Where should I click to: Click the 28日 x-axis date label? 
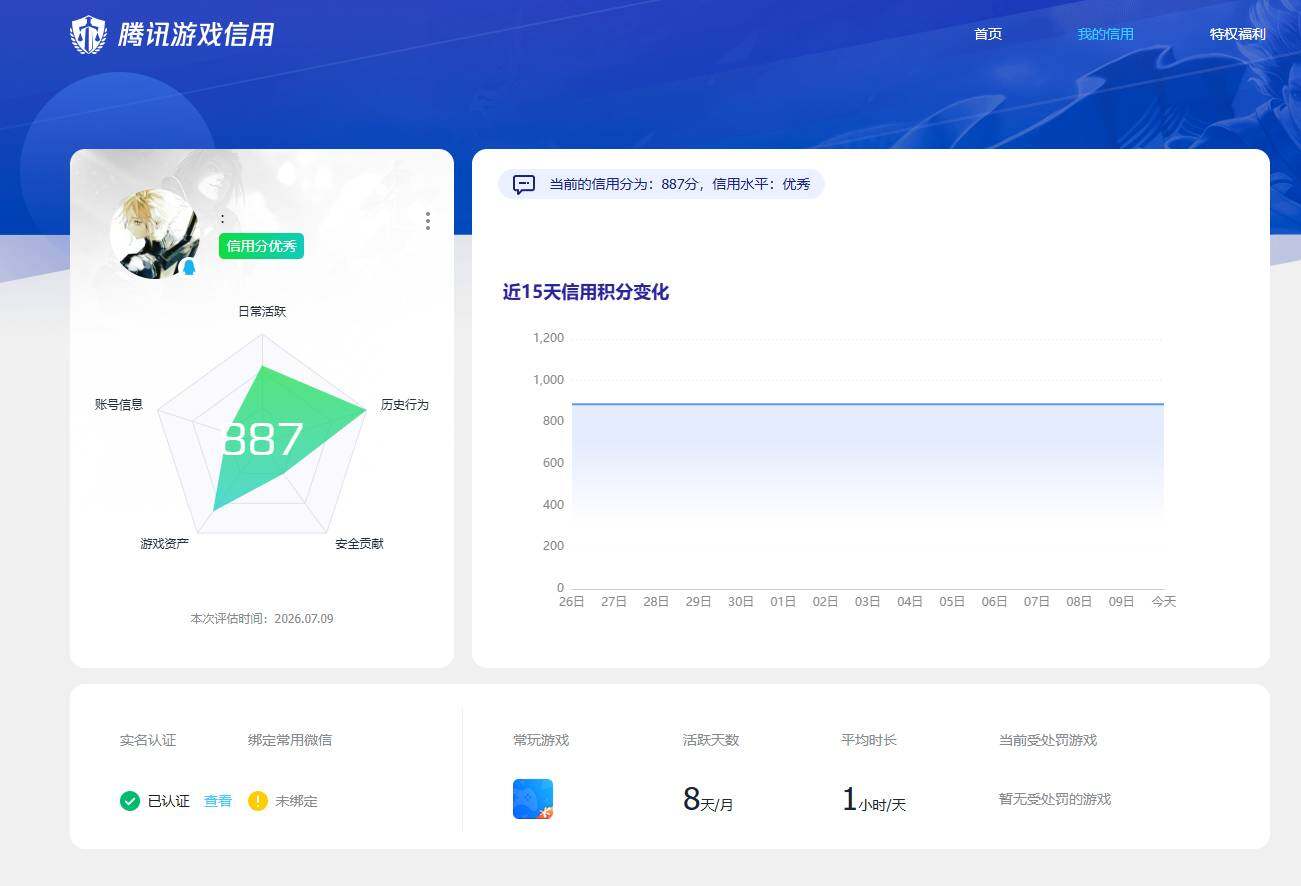[656, 602]
